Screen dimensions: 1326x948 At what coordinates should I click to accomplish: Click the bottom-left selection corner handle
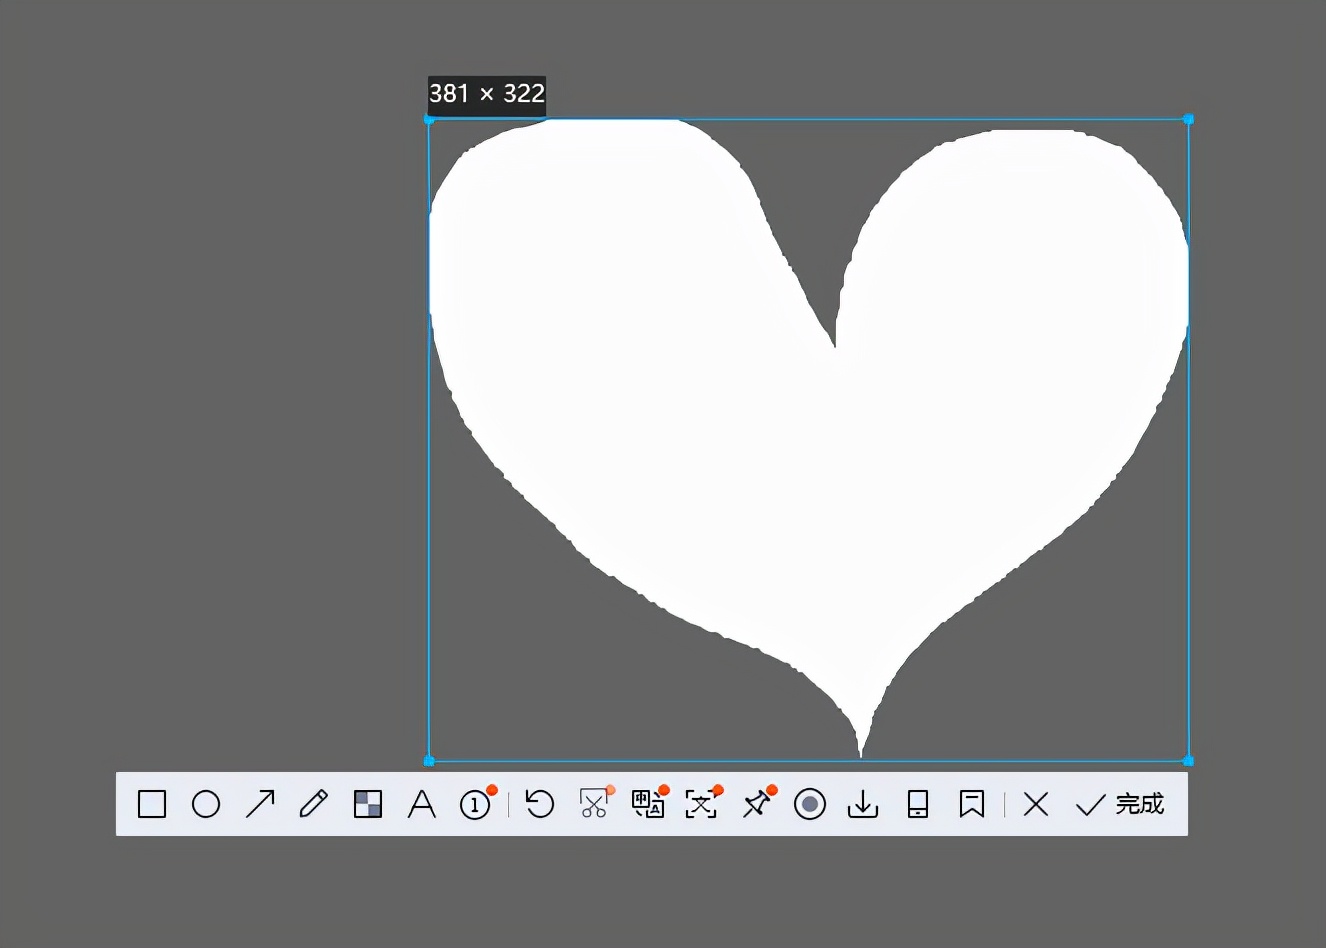pos(429,761)
